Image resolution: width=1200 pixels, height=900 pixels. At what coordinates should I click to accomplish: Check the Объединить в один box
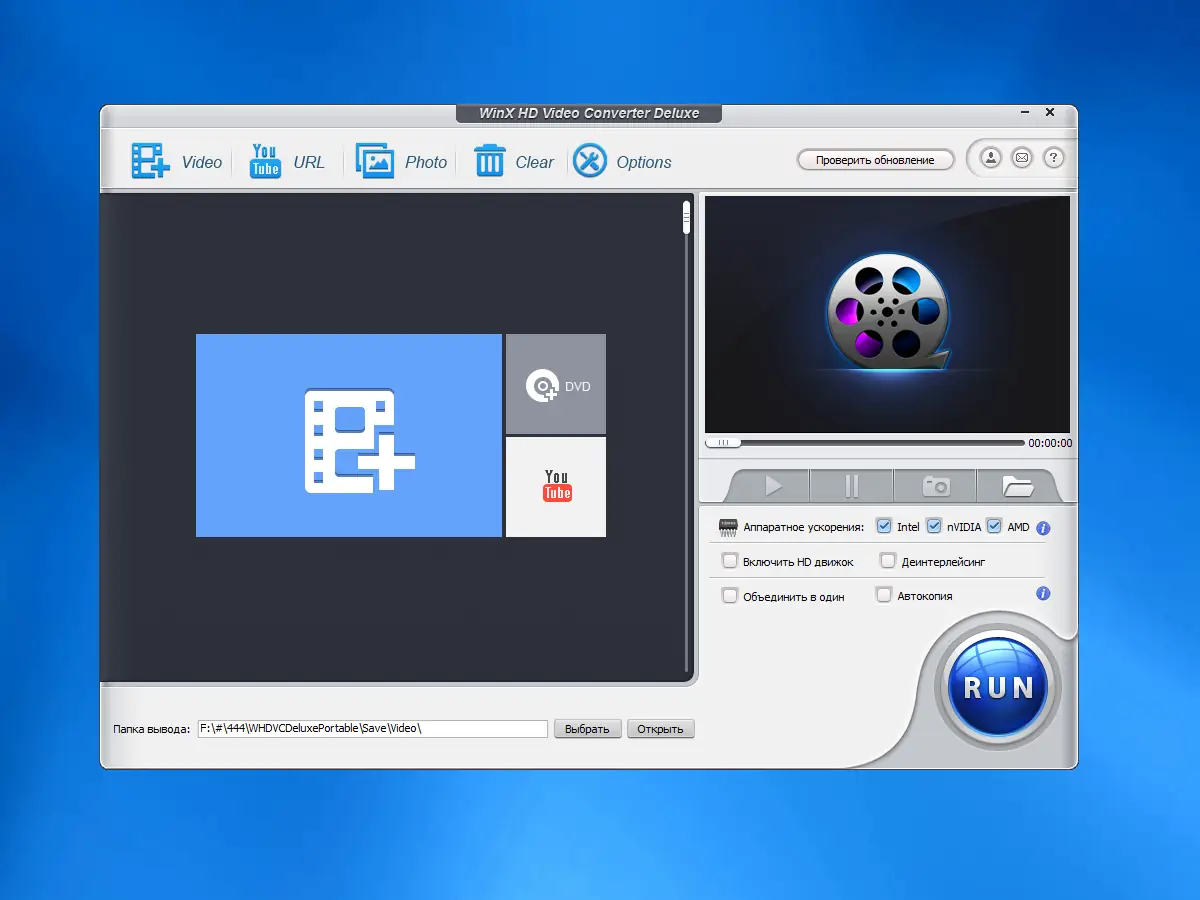(x=730, y=595)
